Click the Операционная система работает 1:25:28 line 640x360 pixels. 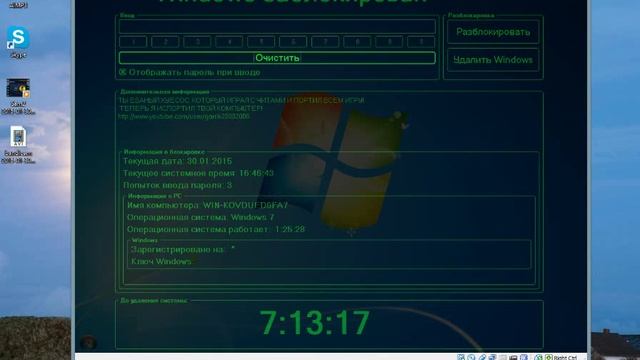pyautogui.click(x=216, y=229)
